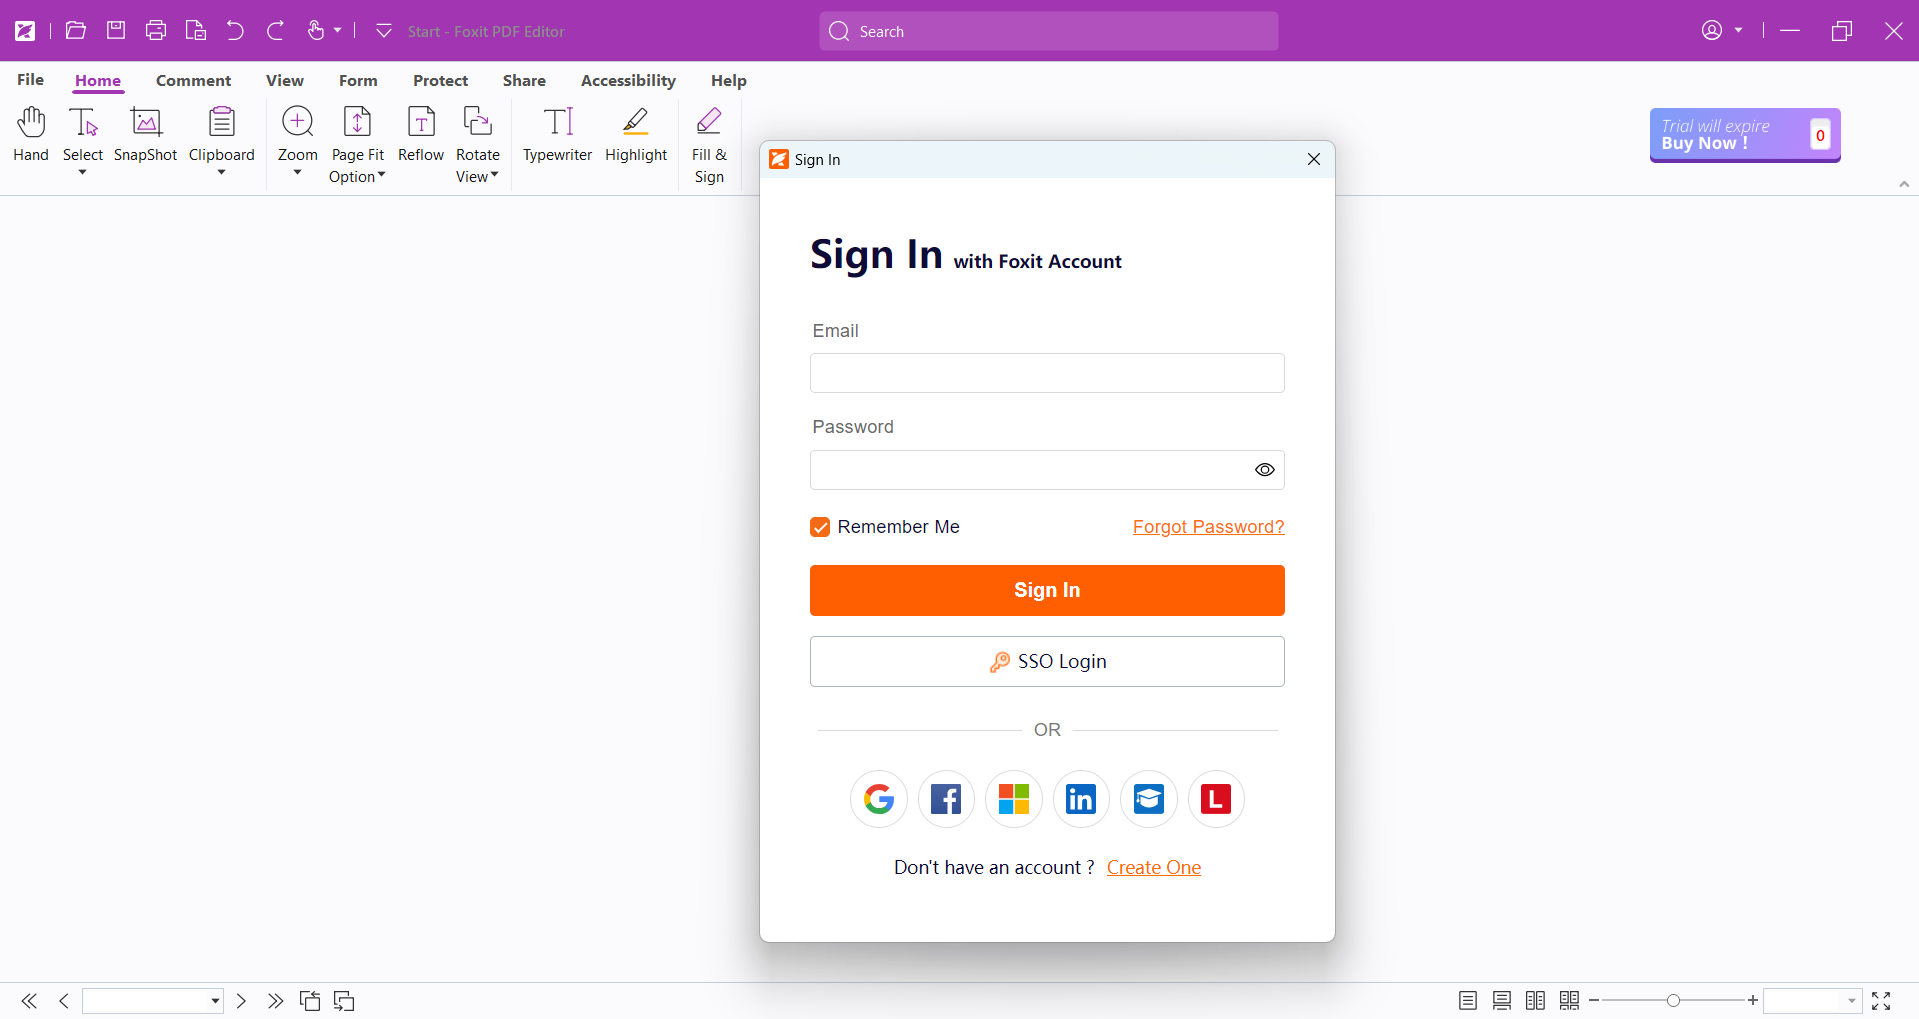Show password with eye icon
1919x1019 pixels.
coord(1265,470)
